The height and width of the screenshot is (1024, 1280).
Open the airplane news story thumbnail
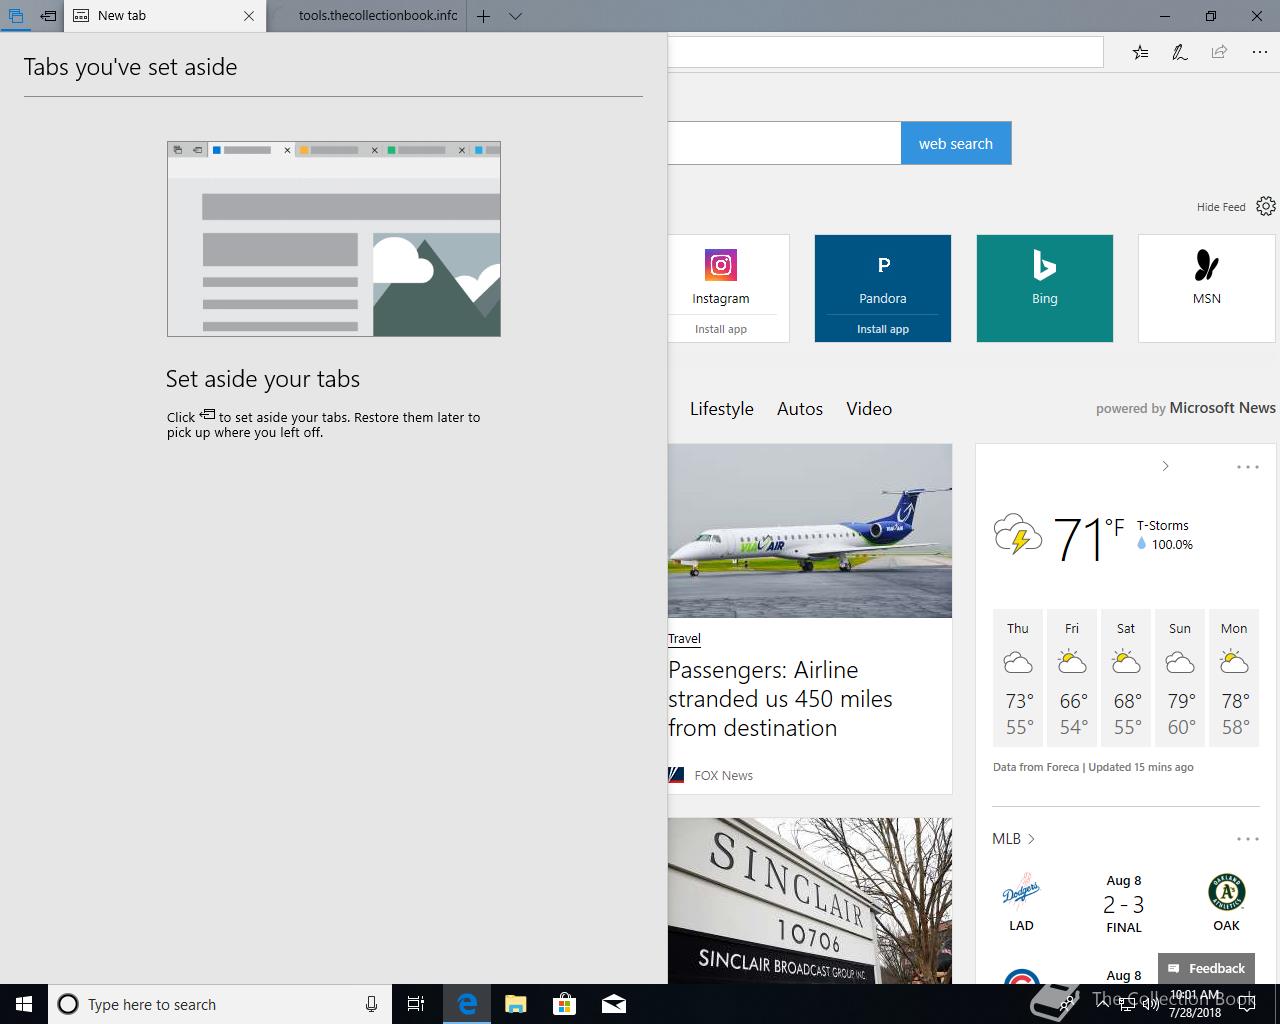tap(810, 531)
